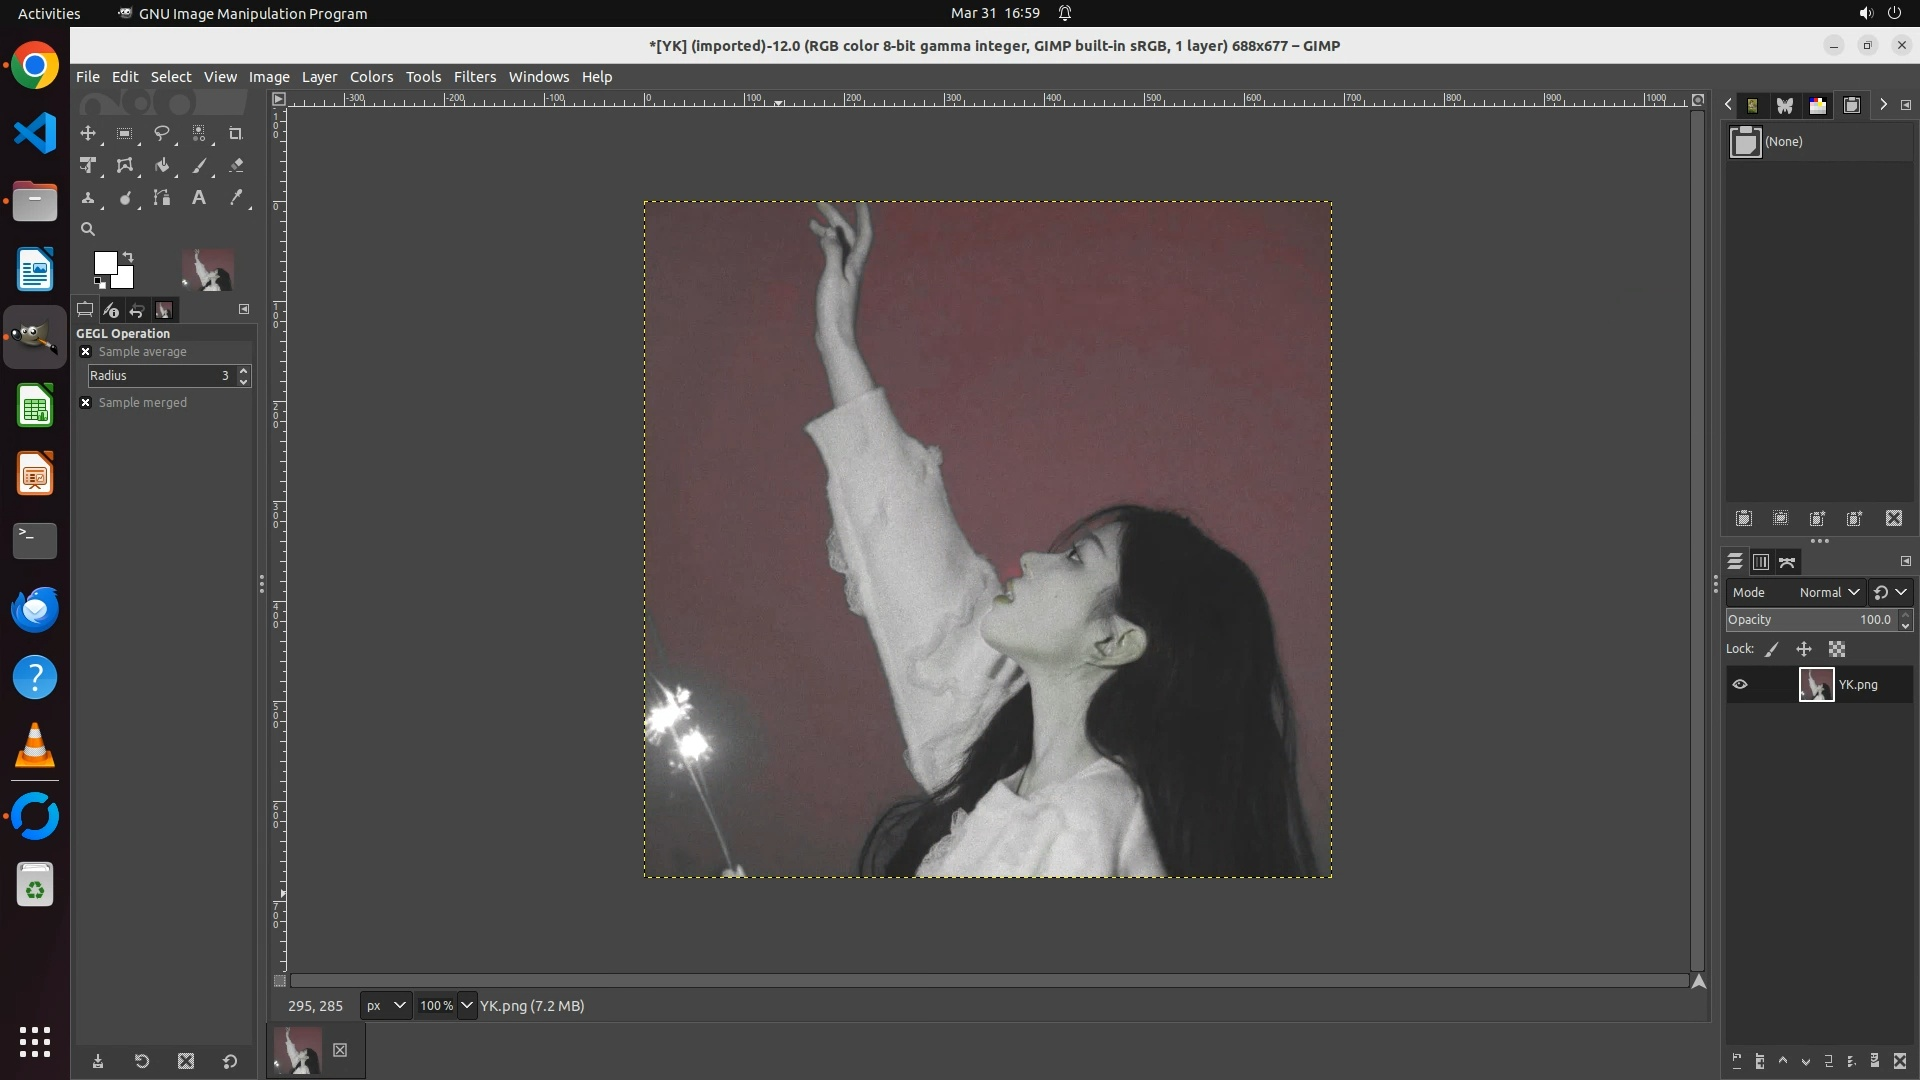
Task: Toggle the Sample average checkbox
Action: click(x=86, y=352)
